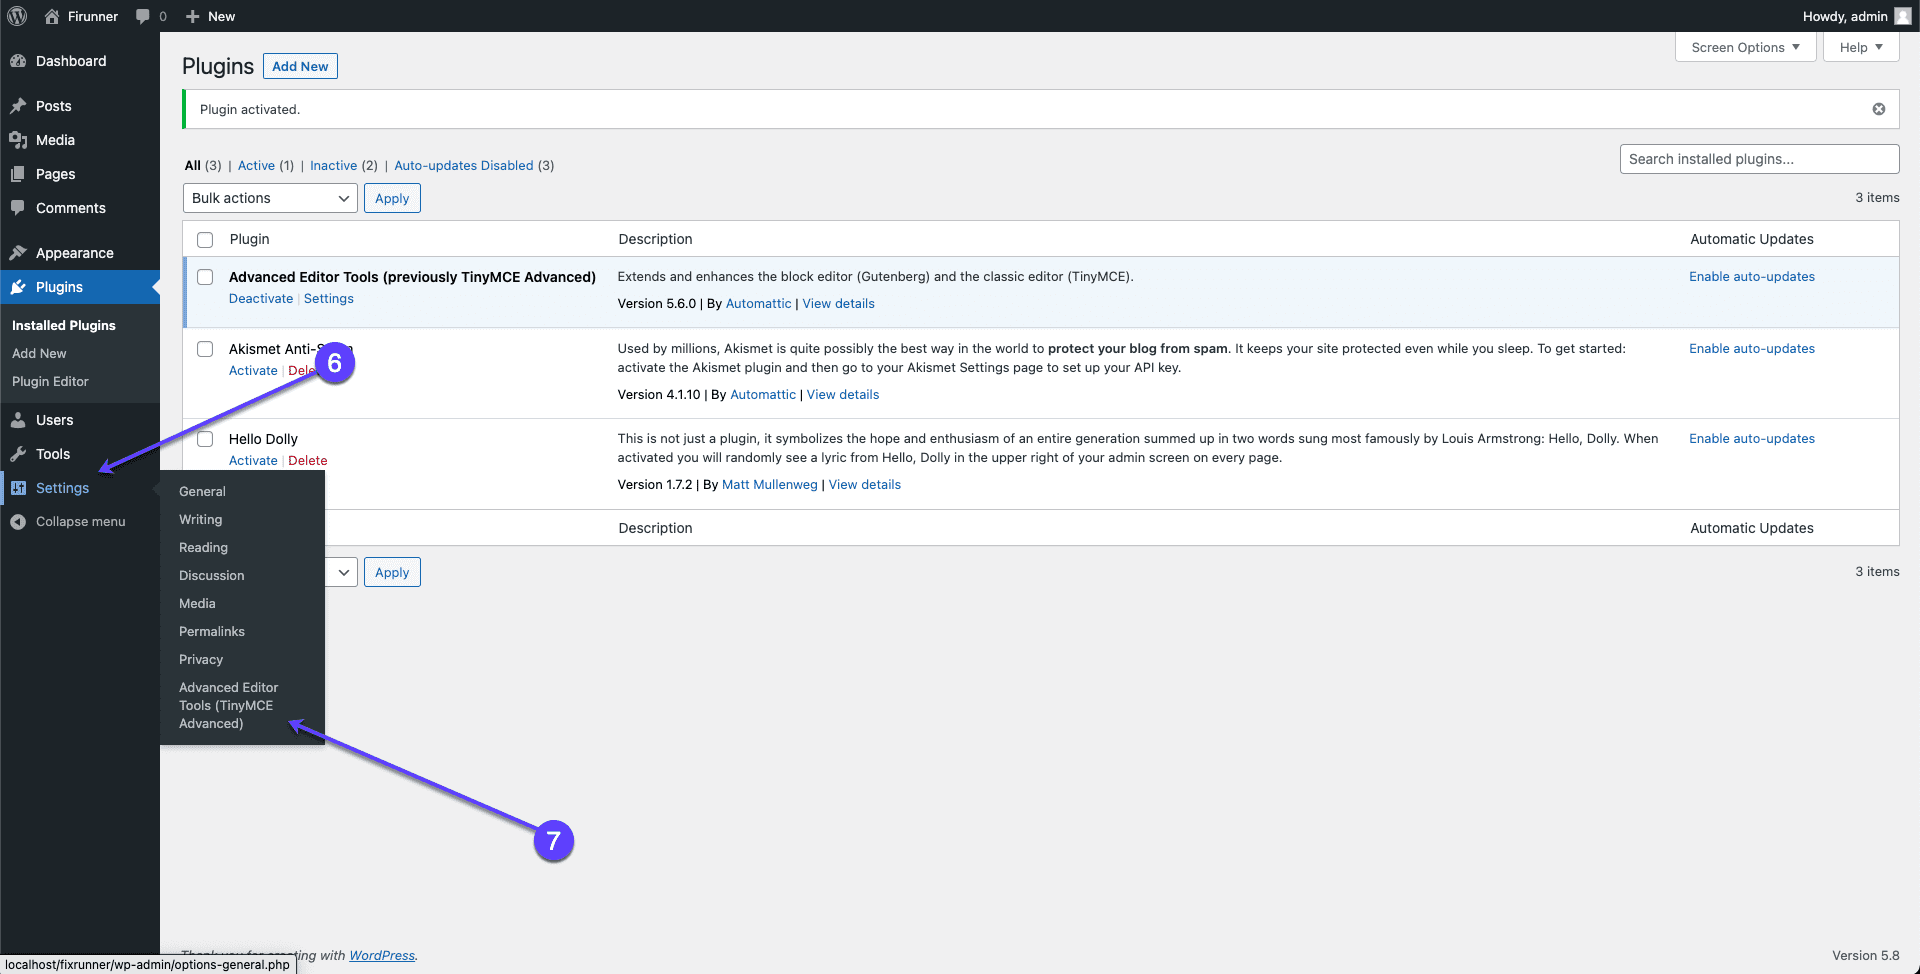Expand the Help panel
The height and width of the screenshot is (974, 1920).
click(1861, 47)
